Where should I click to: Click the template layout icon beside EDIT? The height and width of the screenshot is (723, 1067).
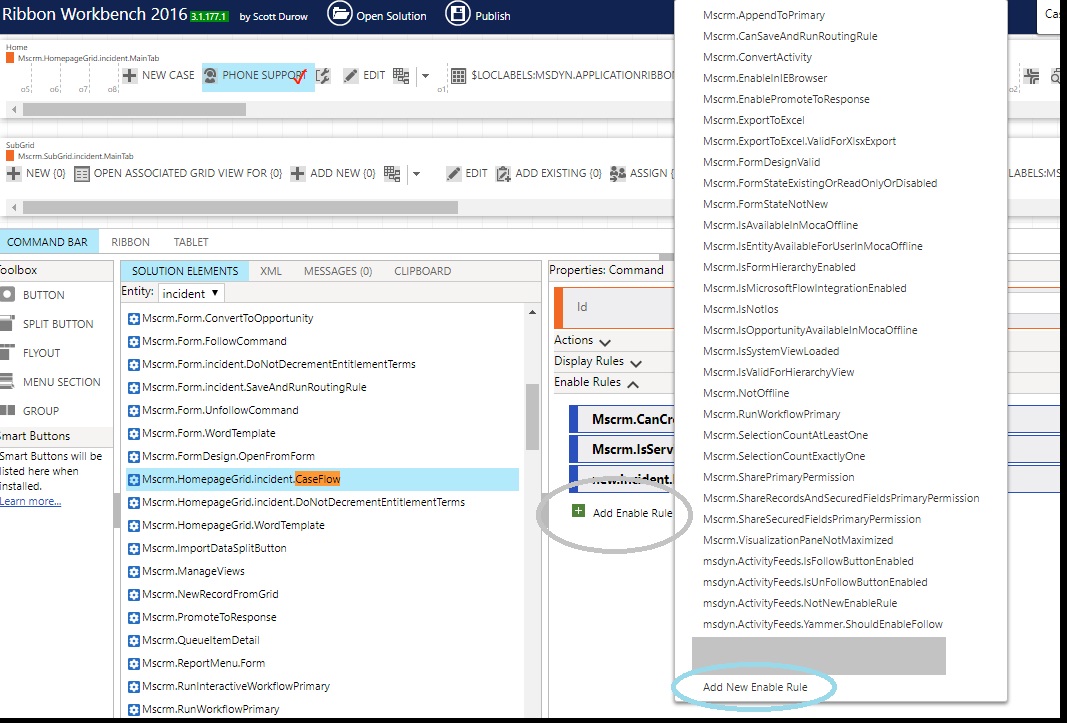click(x=400, y=75)
